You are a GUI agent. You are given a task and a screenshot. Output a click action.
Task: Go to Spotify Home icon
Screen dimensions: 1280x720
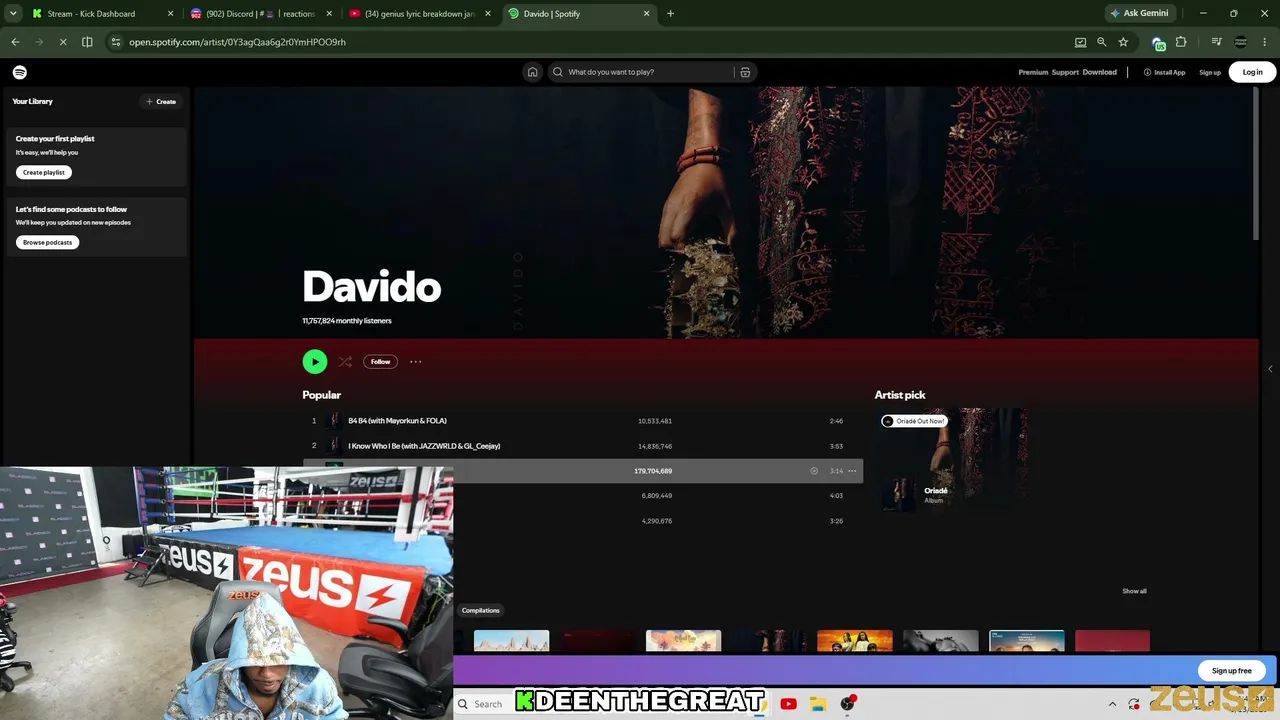[x=532, y=72]
